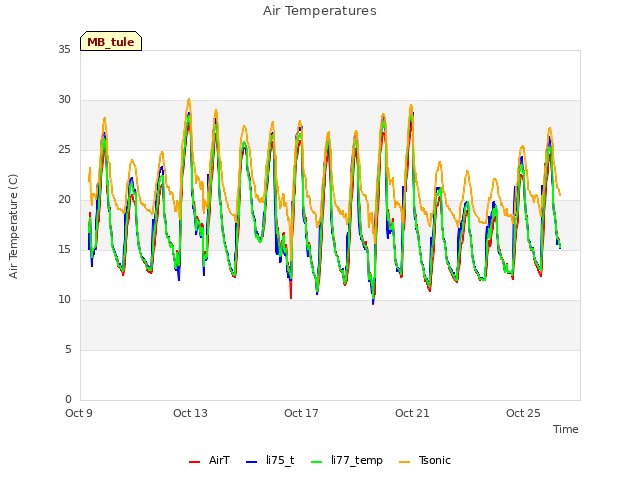Click the 15 y-axis value
This screenshot has width=640, height=480.
click(x=64, y=249)
